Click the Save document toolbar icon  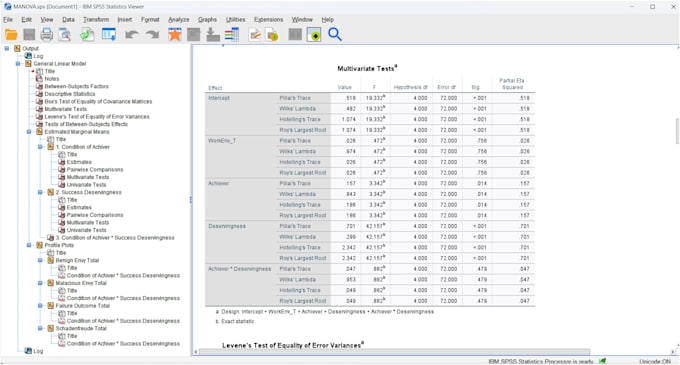click(29, 35)
